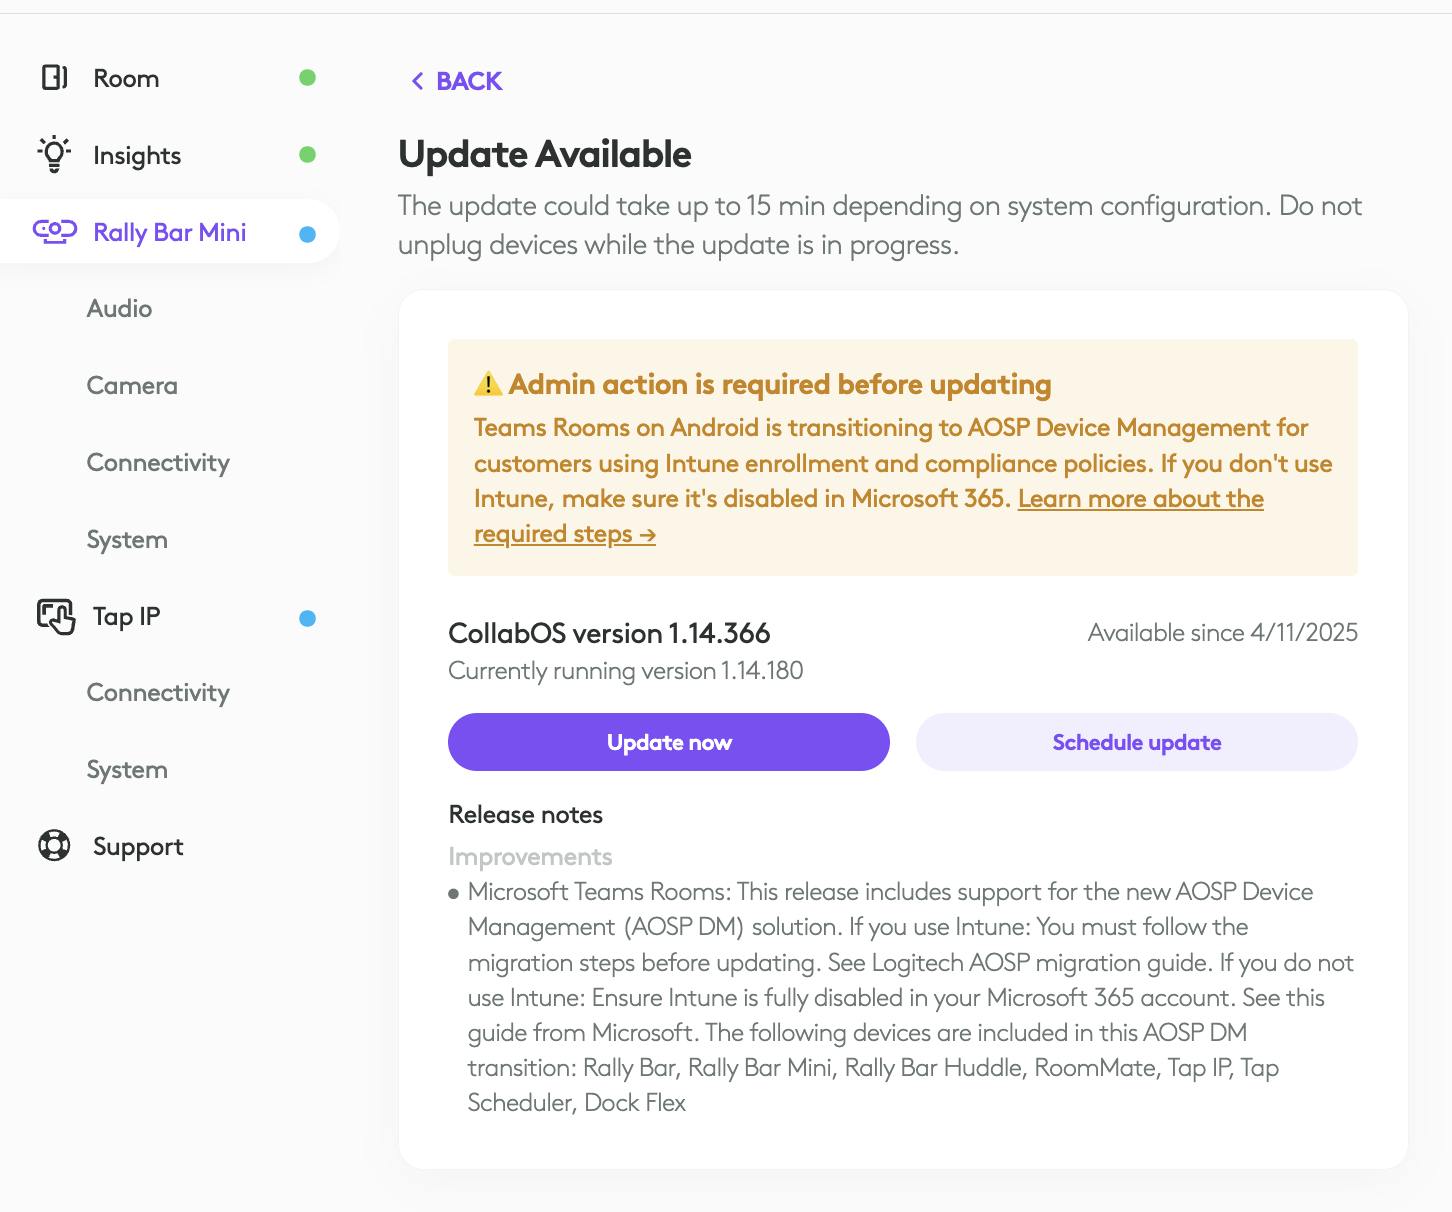The image size is (1452, 1212).
Task: Click the yellow warning triangle icon
Action: pos(488,384)
